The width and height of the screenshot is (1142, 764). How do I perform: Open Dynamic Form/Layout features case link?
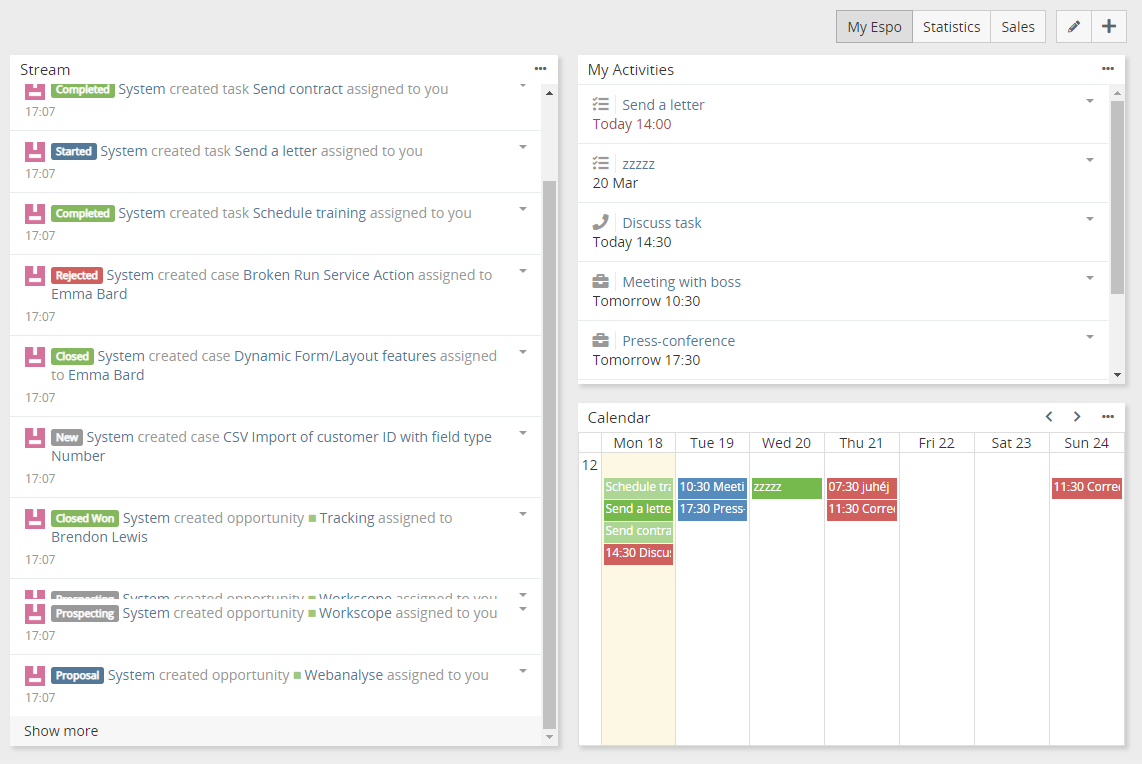(335, 356)
